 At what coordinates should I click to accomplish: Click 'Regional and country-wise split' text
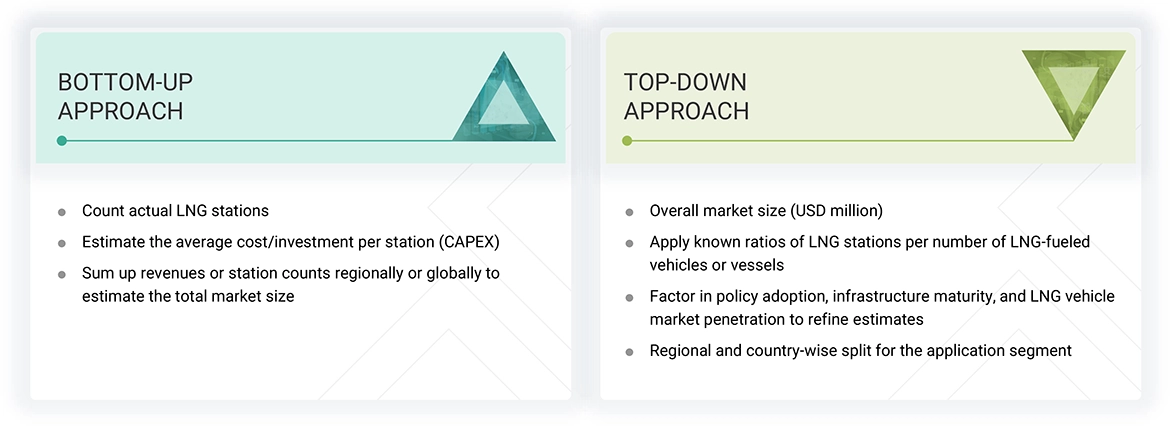click(x=860, y=351)
